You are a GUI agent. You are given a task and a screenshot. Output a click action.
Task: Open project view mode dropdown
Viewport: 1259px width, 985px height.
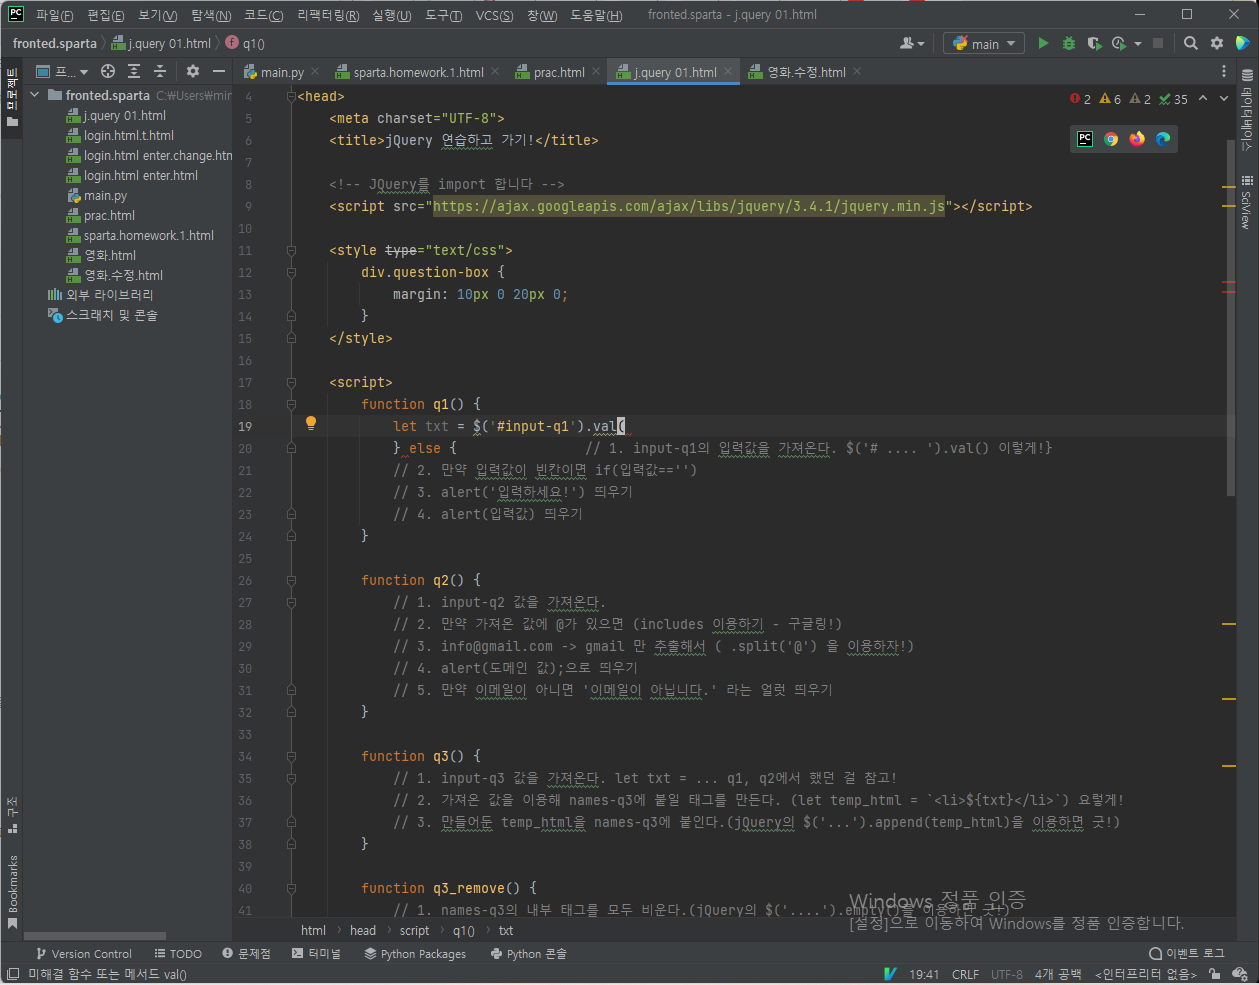coord(62,71)
